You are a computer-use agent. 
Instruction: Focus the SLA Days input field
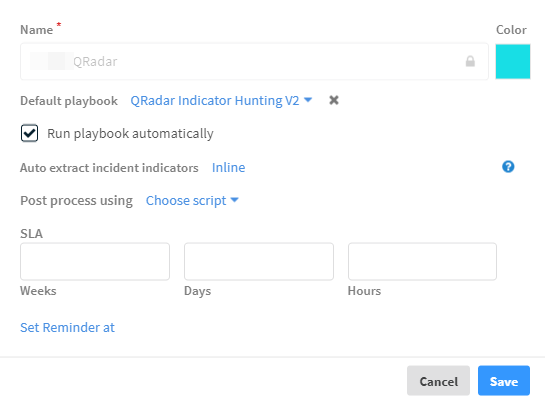click(259, 261)
